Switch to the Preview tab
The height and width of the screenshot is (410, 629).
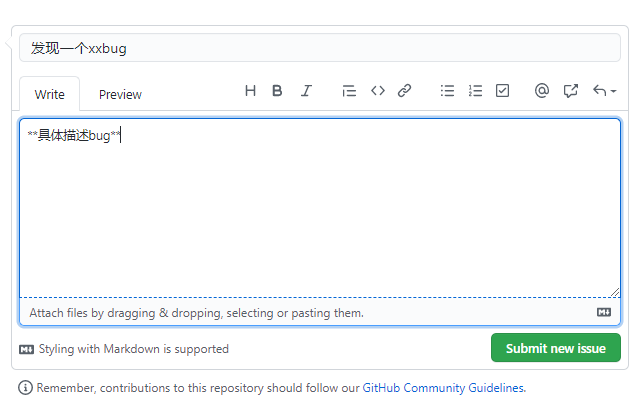(120, 94)
